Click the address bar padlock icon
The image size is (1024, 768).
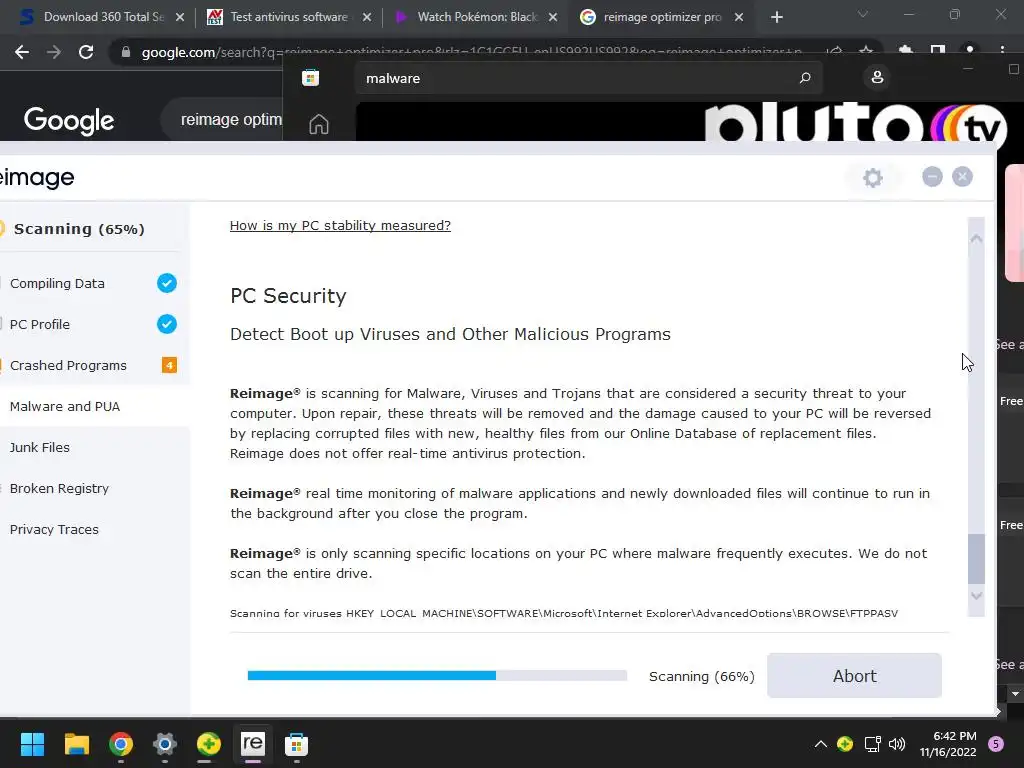(126, 52)
